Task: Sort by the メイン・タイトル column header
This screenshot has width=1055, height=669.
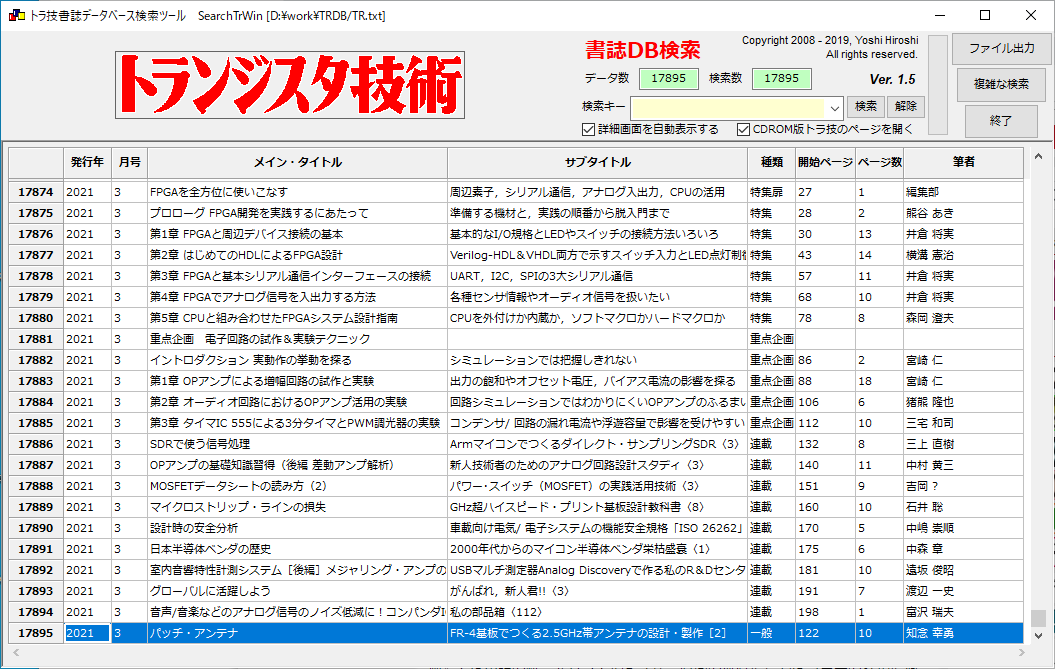Action: click(297, 162)
